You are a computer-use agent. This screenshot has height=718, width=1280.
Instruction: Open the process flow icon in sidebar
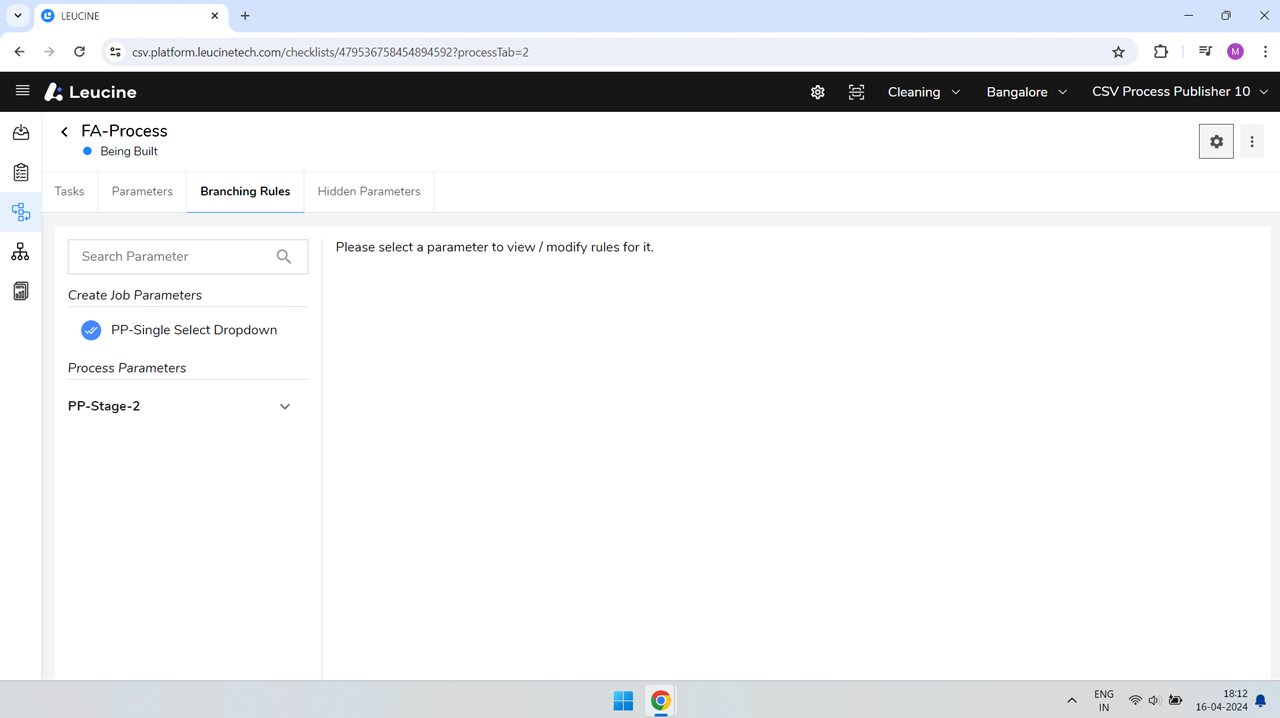tap(21, 212)
